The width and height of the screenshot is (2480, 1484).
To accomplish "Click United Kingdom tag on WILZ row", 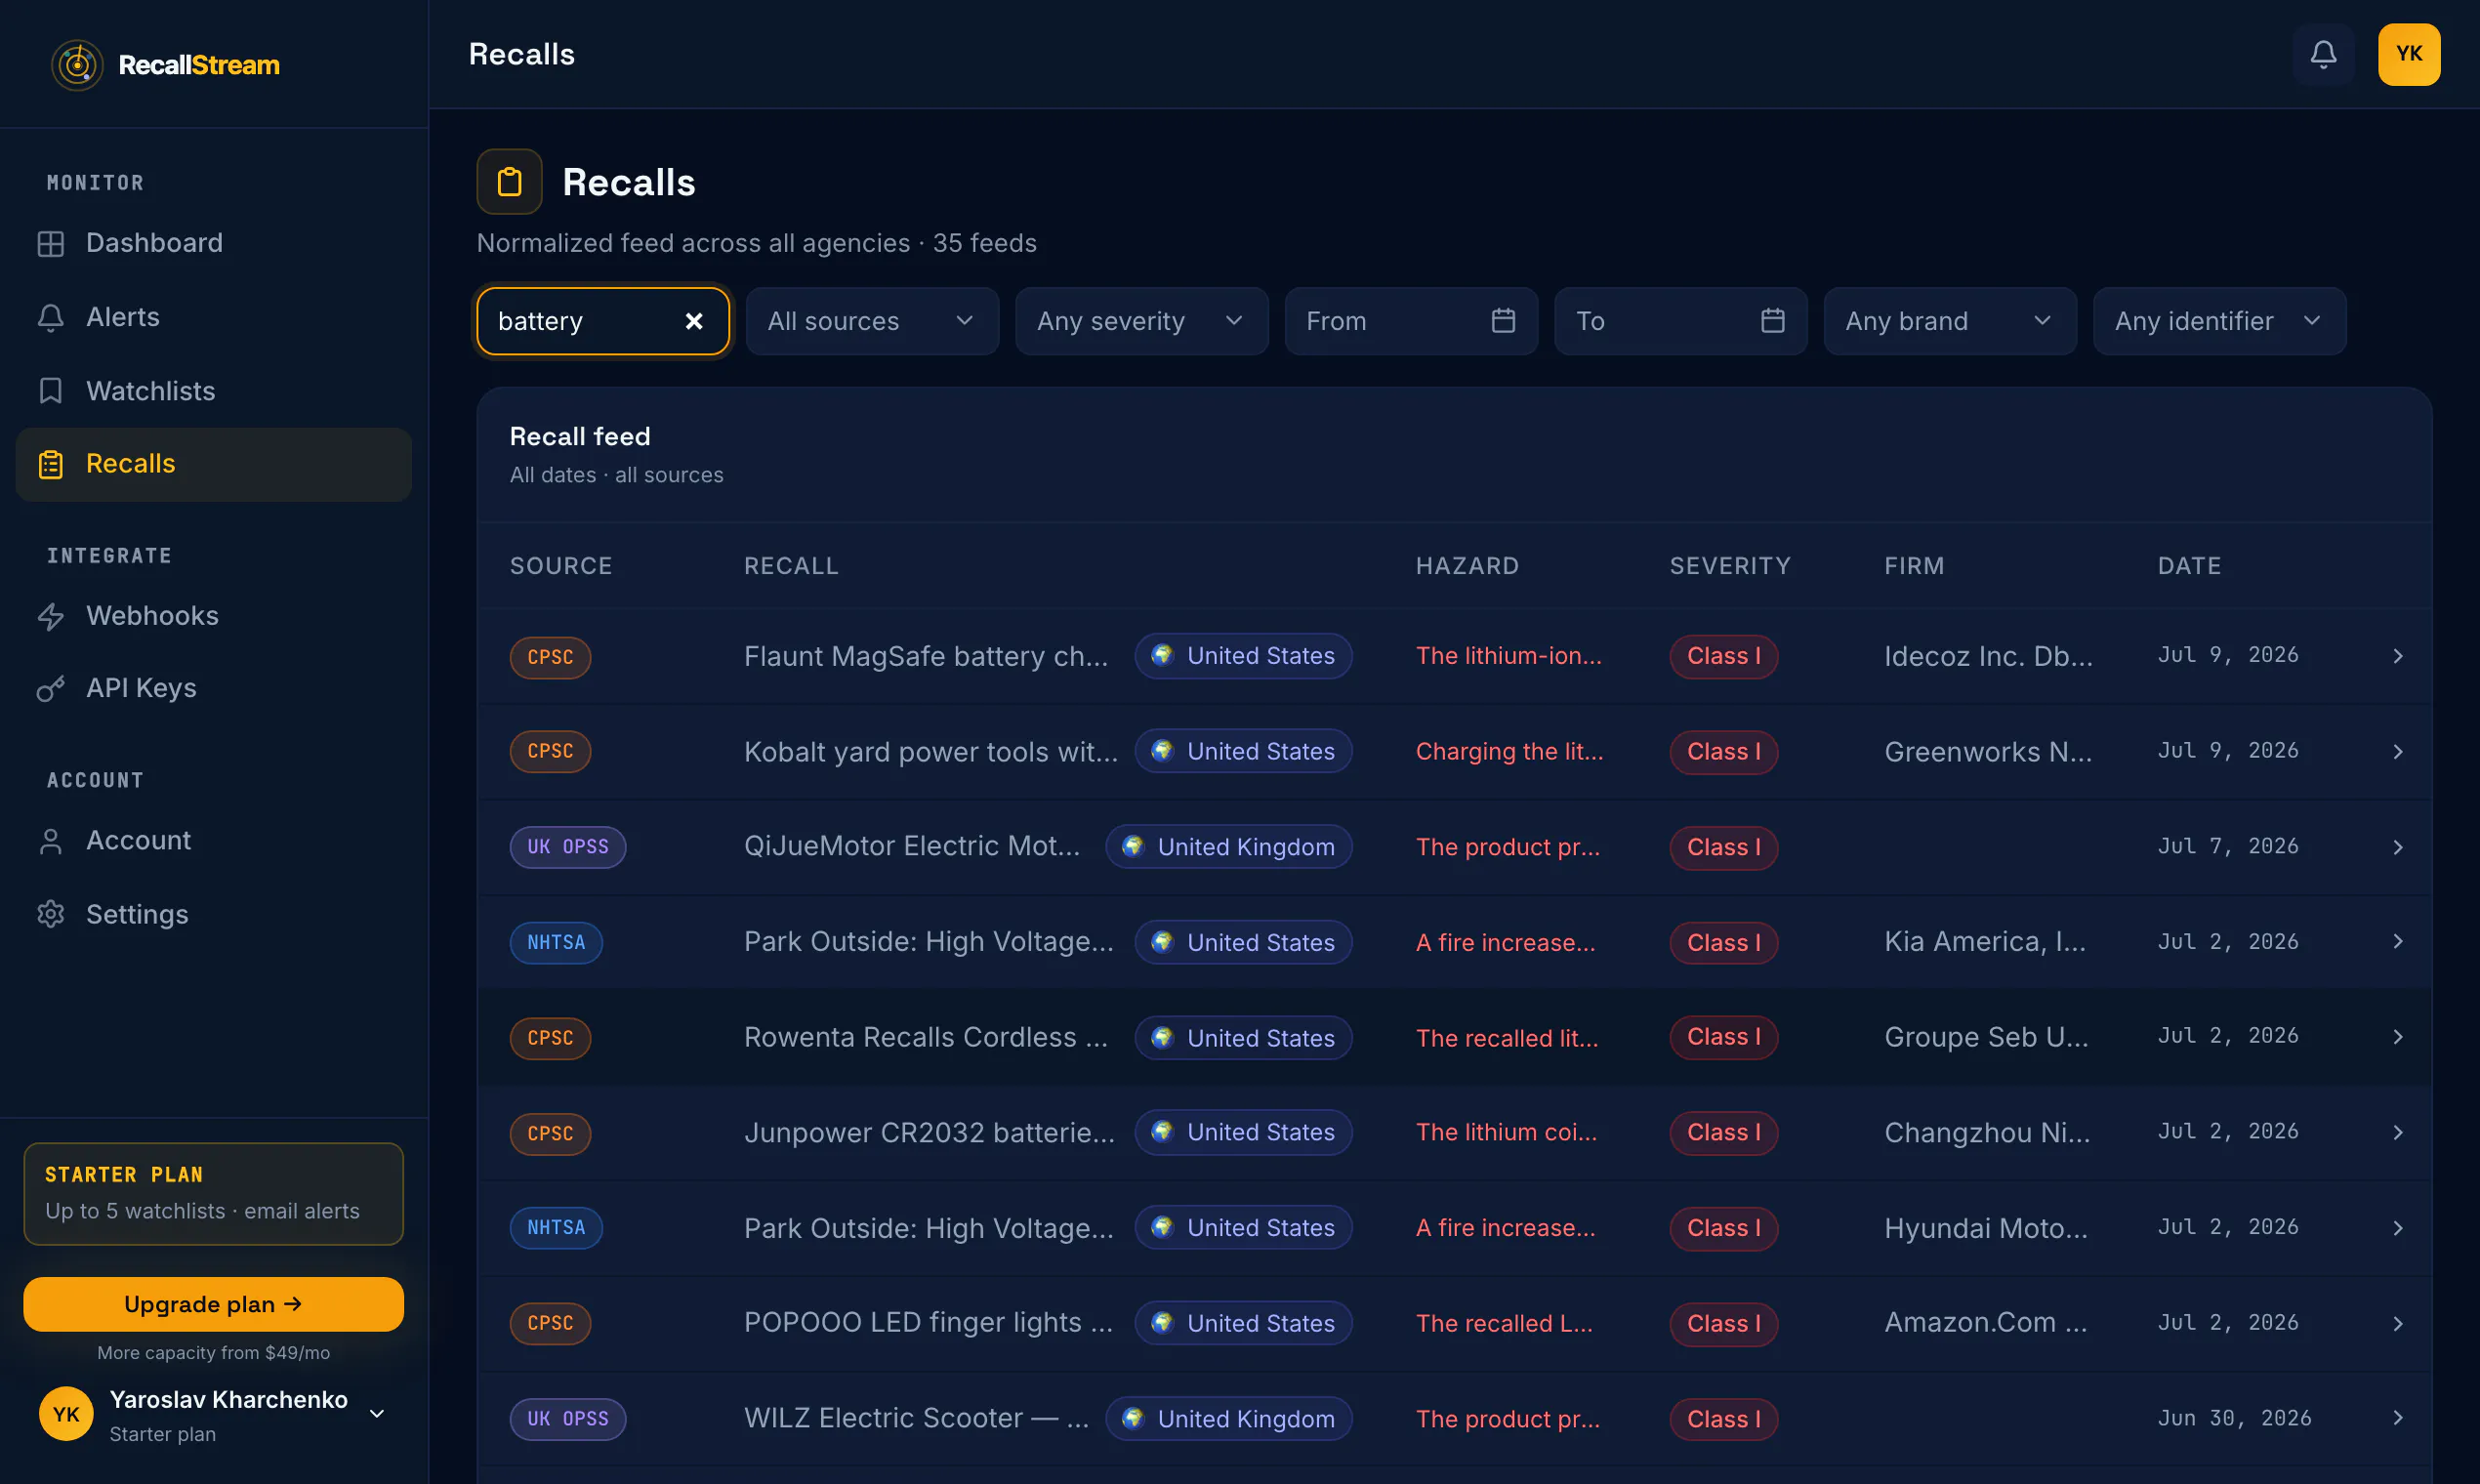I will [x=1228, y=1418].
